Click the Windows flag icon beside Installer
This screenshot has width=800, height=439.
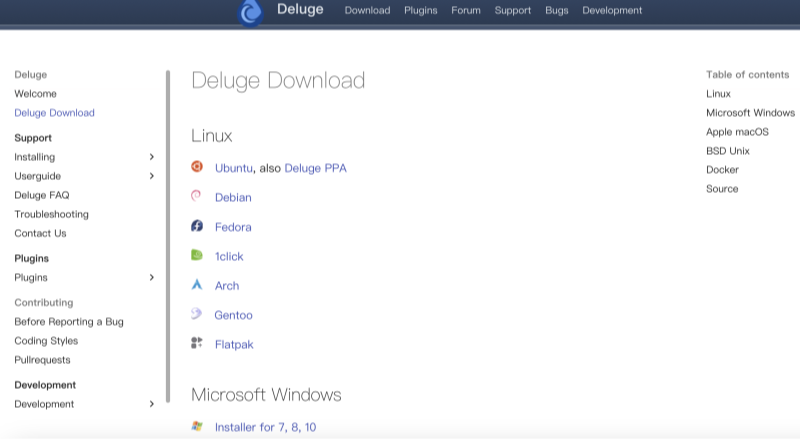tap(197, 426)
